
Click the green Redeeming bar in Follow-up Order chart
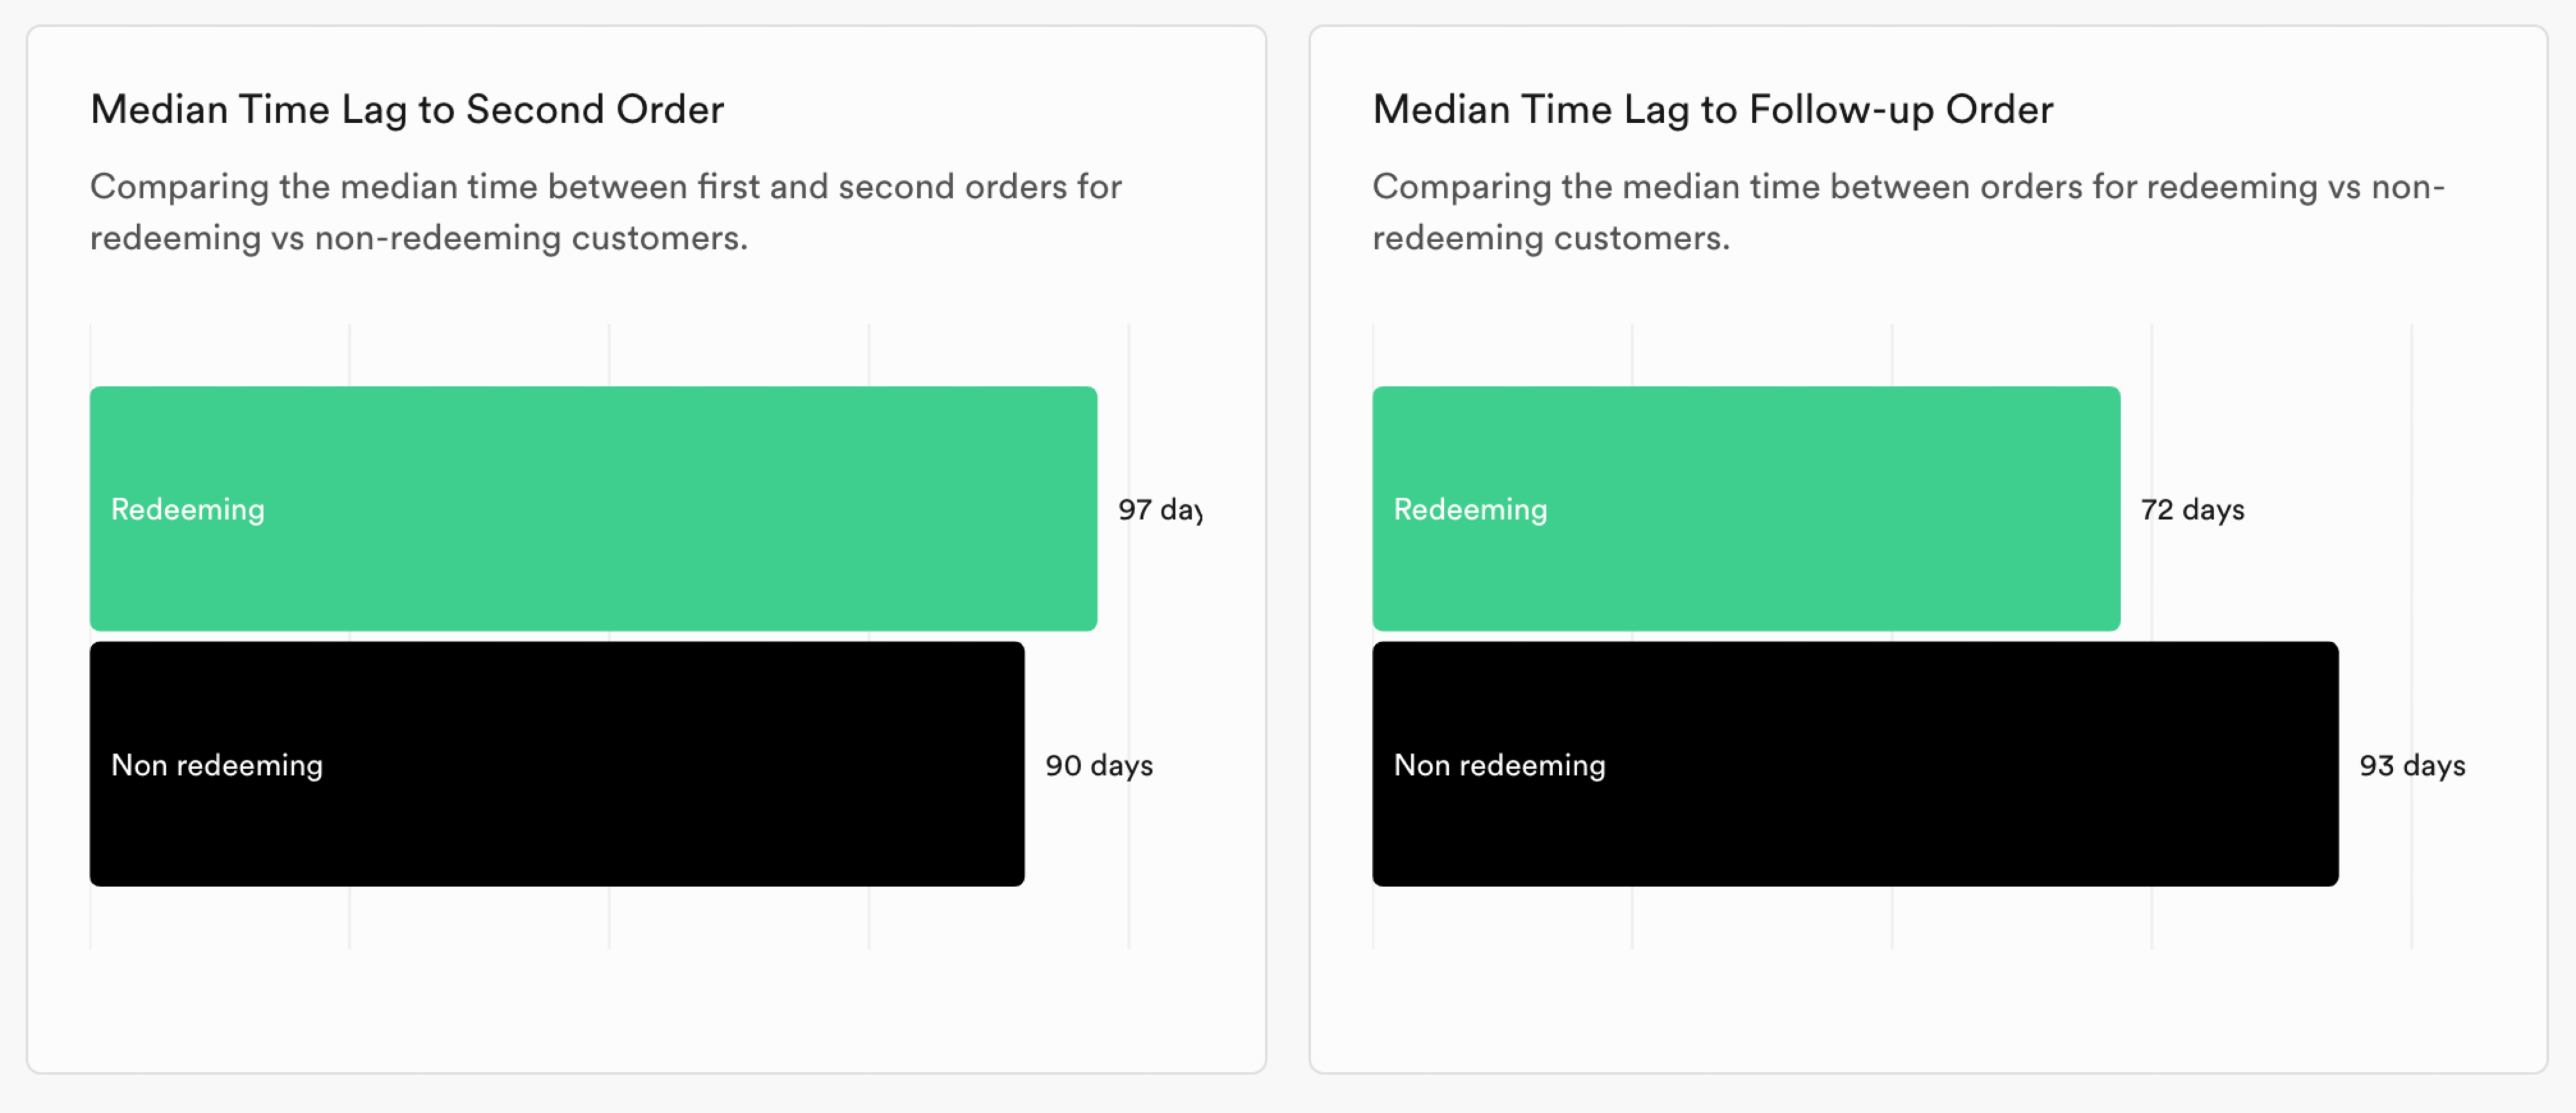[1746, 508]
